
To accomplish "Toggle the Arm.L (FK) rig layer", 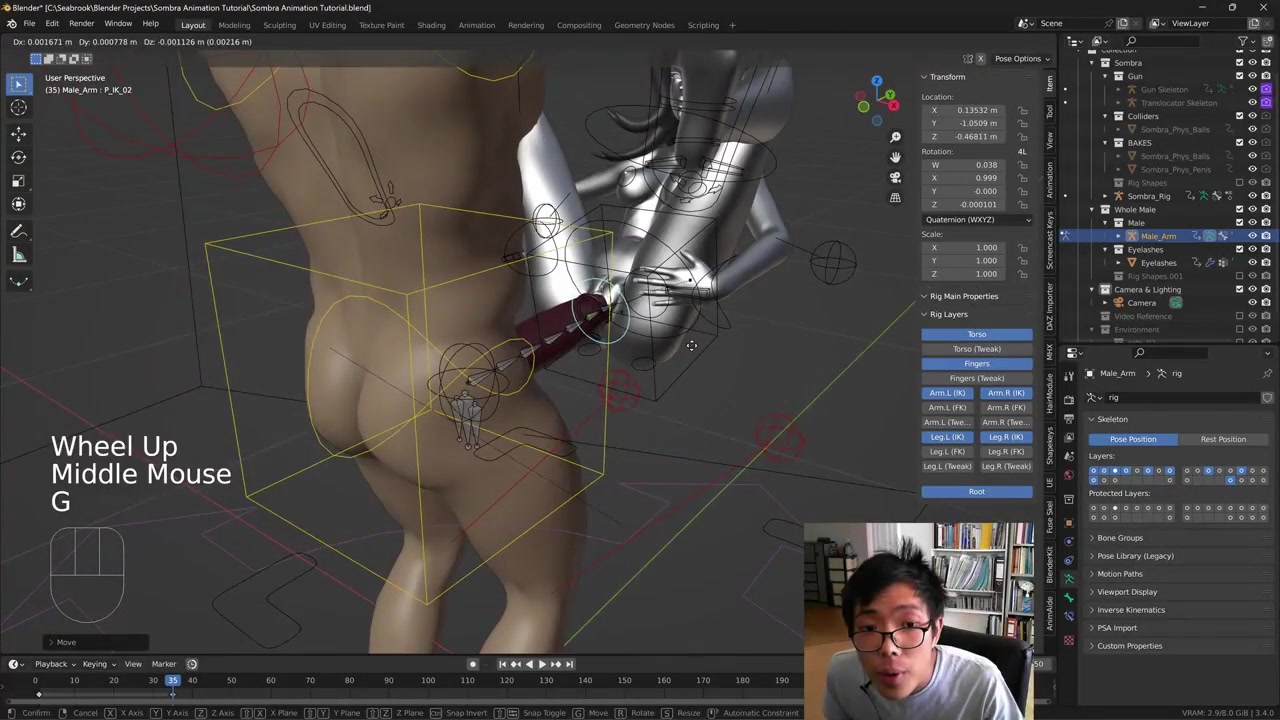I will pos(947,408).
